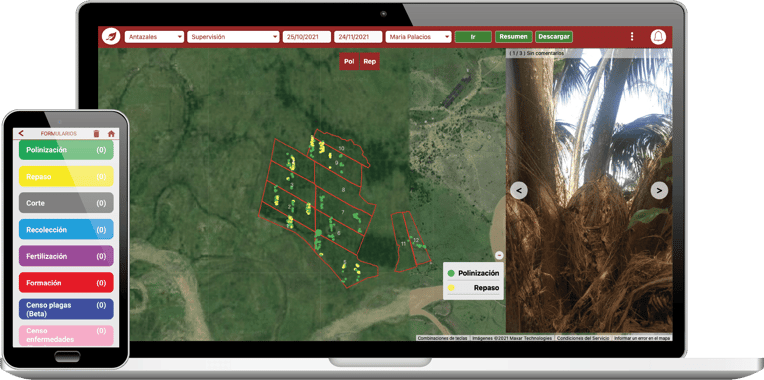Tap phone home icon
The height and width of the screenshot is (380, 764).
pos(111,133)
